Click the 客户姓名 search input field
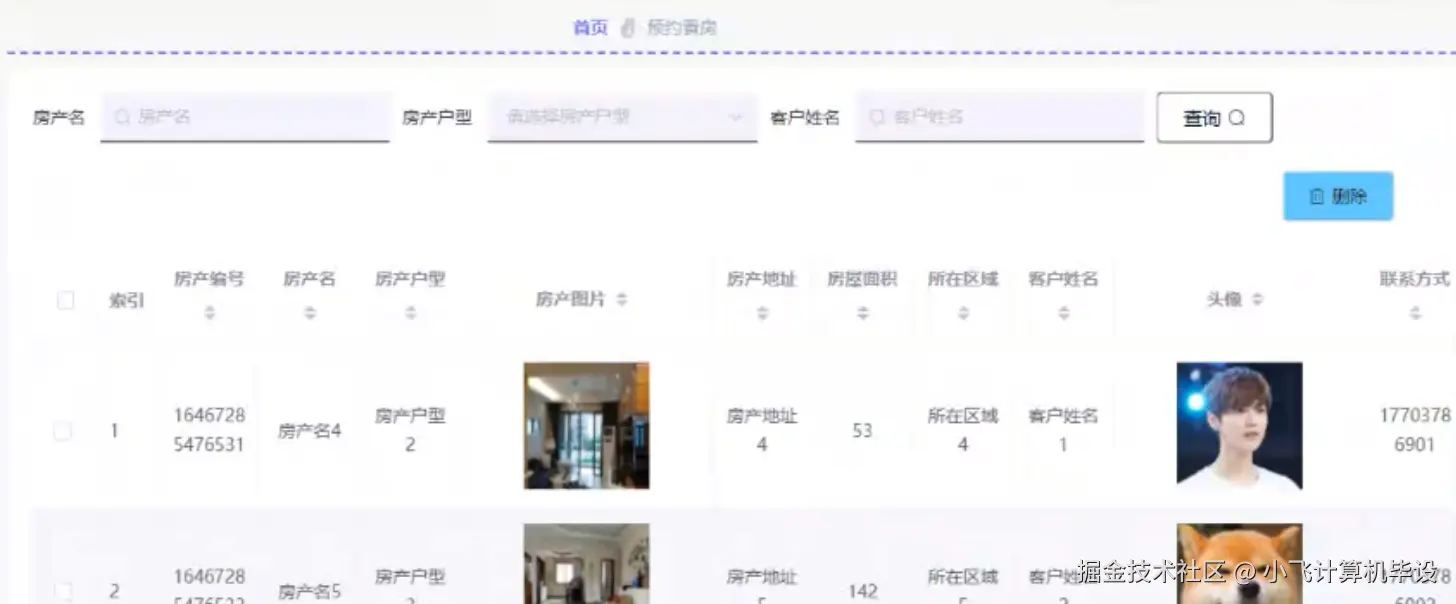Image resolution: width=1456 pixels, height=604 pixels. coord(999,117)
